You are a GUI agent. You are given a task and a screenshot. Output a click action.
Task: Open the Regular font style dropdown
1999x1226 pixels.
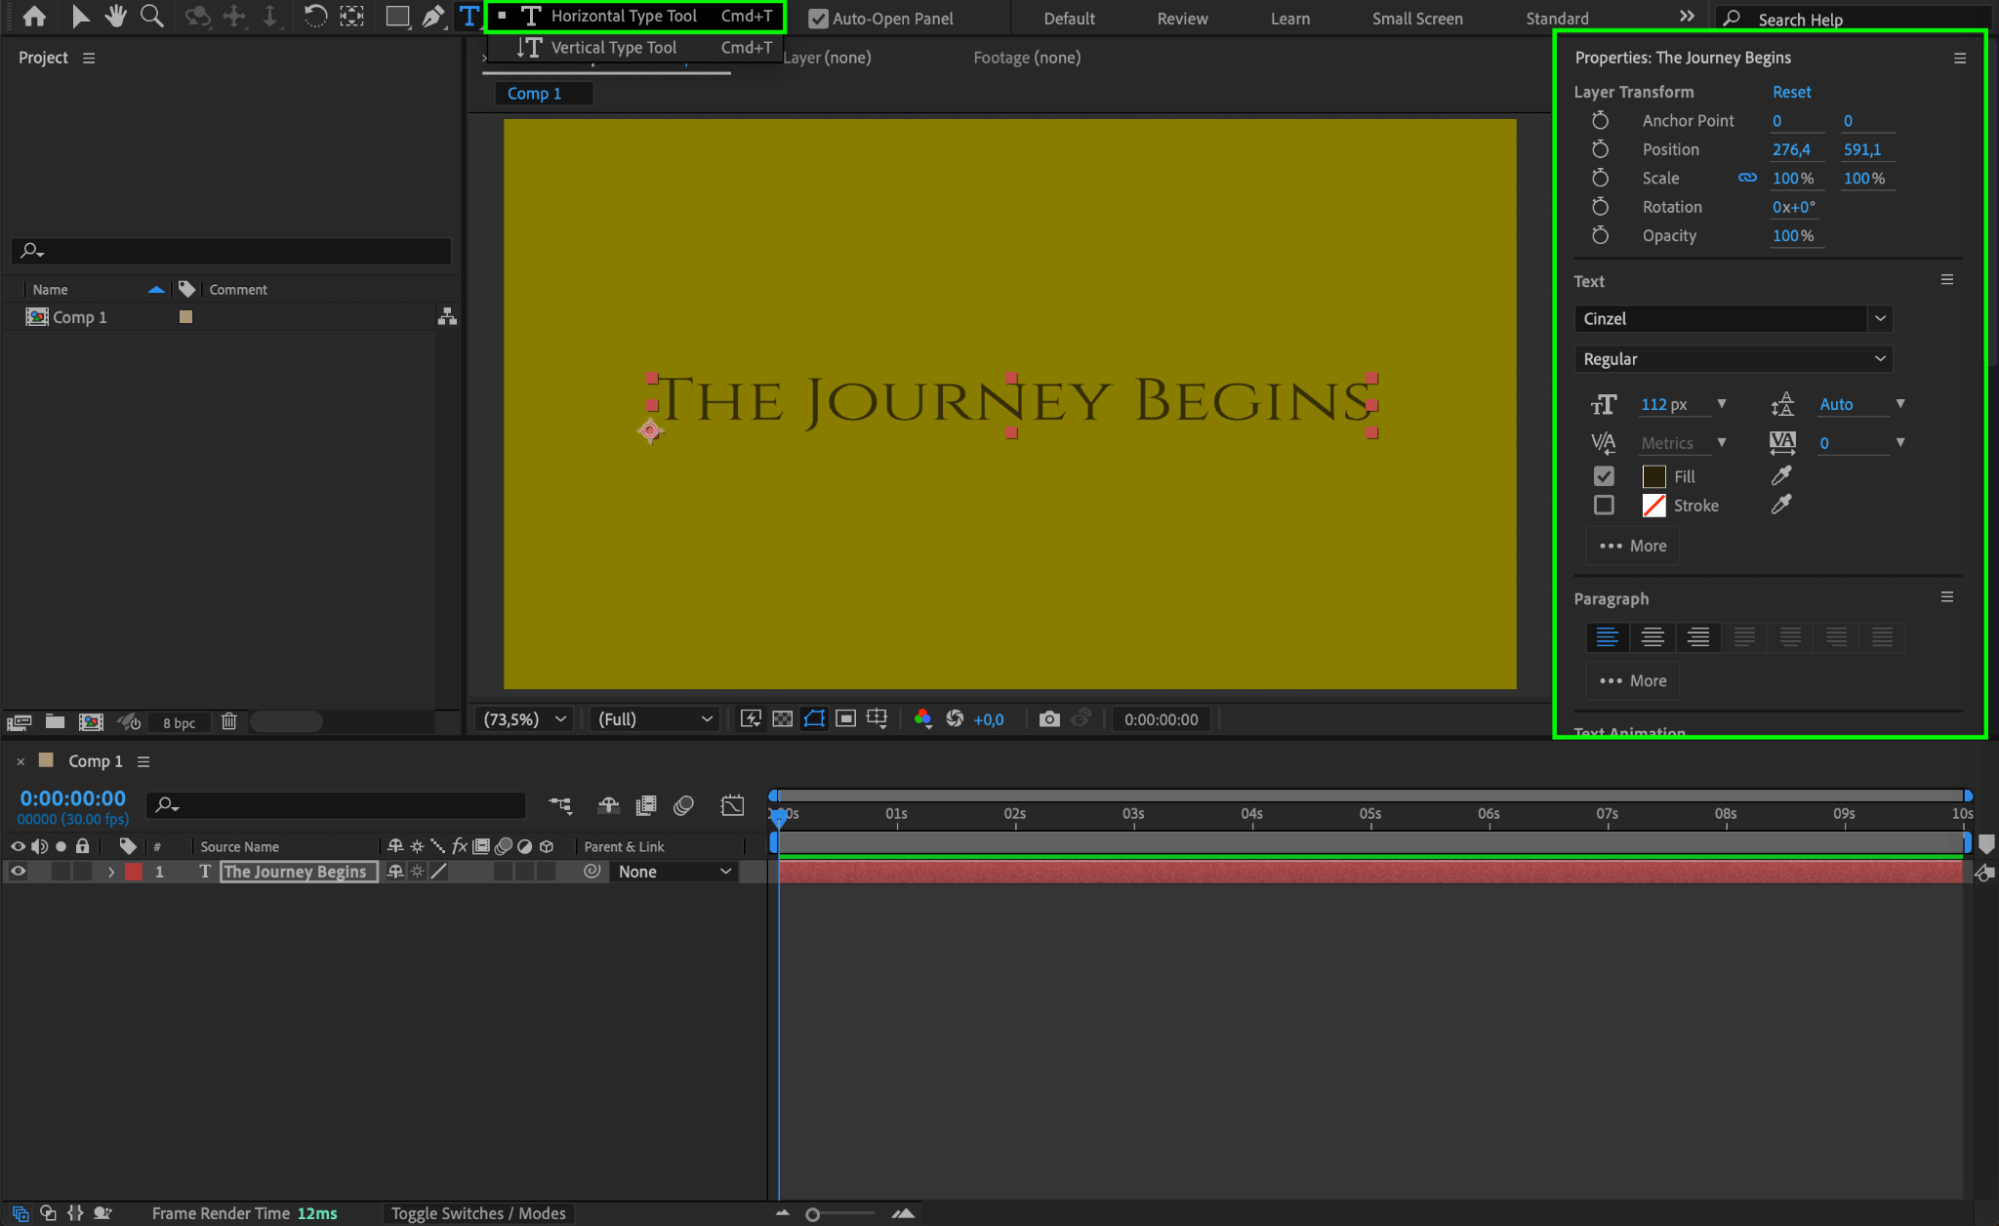tap(1880, 358)
